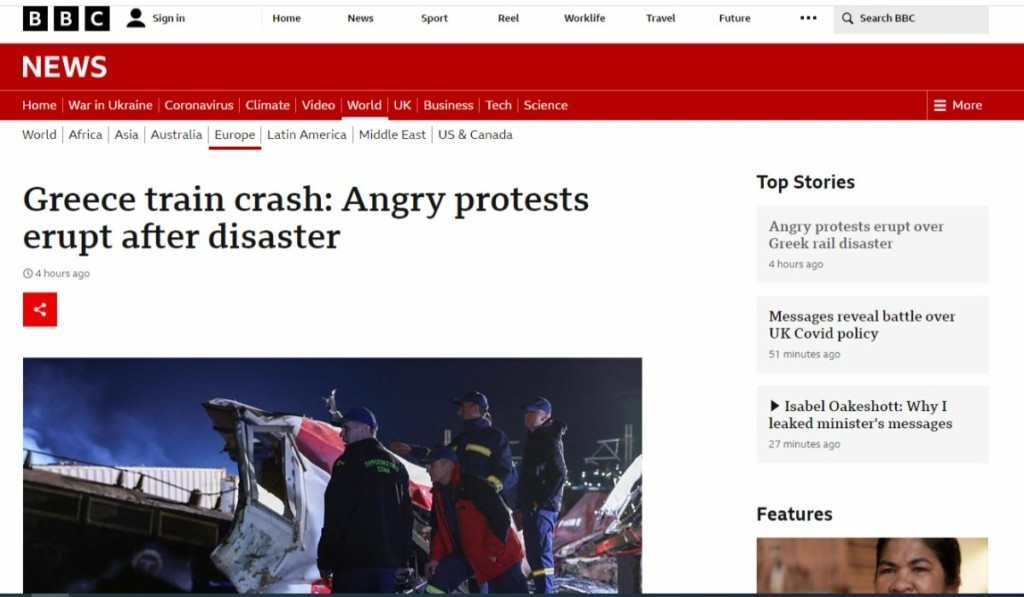Open Messages reveal battle over Covid story
This screenshot has width=1024, height=597.
pos(862,325)
